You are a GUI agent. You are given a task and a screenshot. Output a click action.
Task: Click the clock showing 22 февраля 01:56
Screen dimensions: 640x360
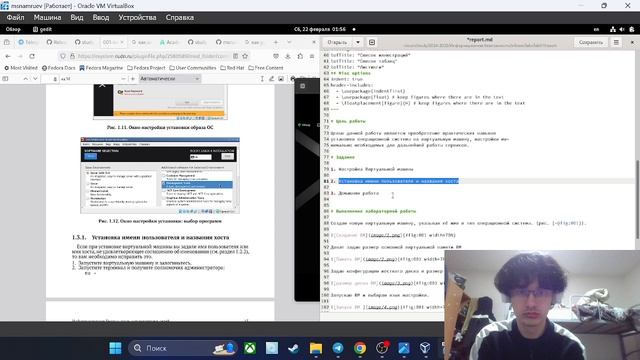tap(320, 29)
